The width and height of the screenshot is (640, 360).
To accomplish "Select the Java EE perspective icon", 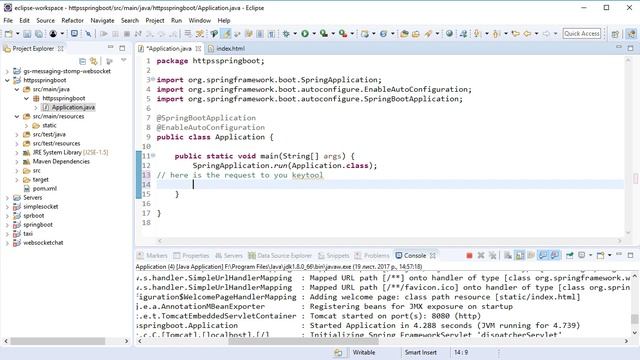I will [631, 34].
